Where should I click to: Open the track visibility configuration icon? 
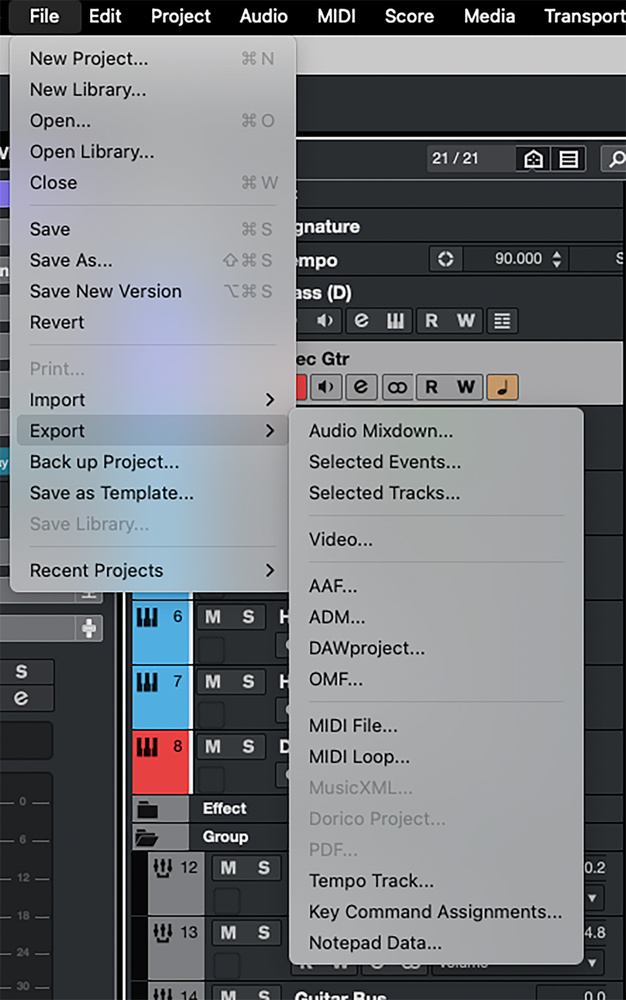pos(533,159)
